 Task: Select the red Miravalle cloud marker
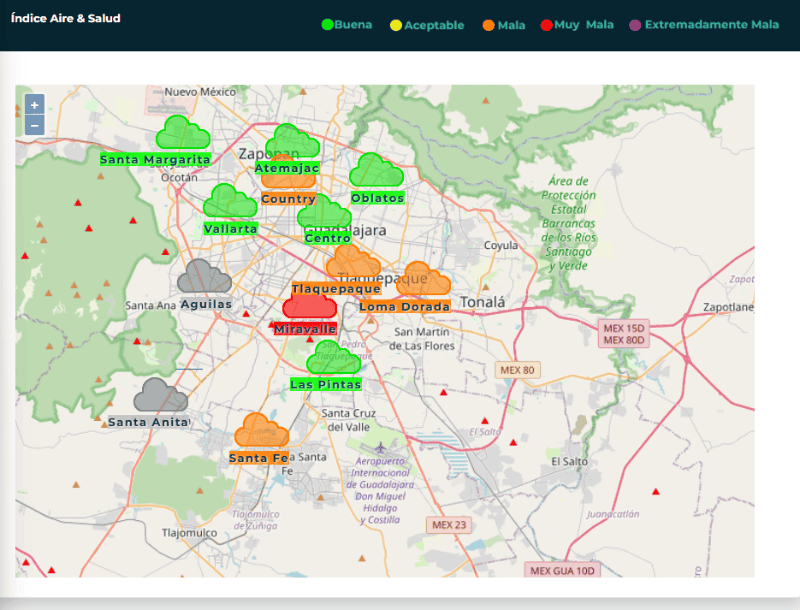coord(309,307)
